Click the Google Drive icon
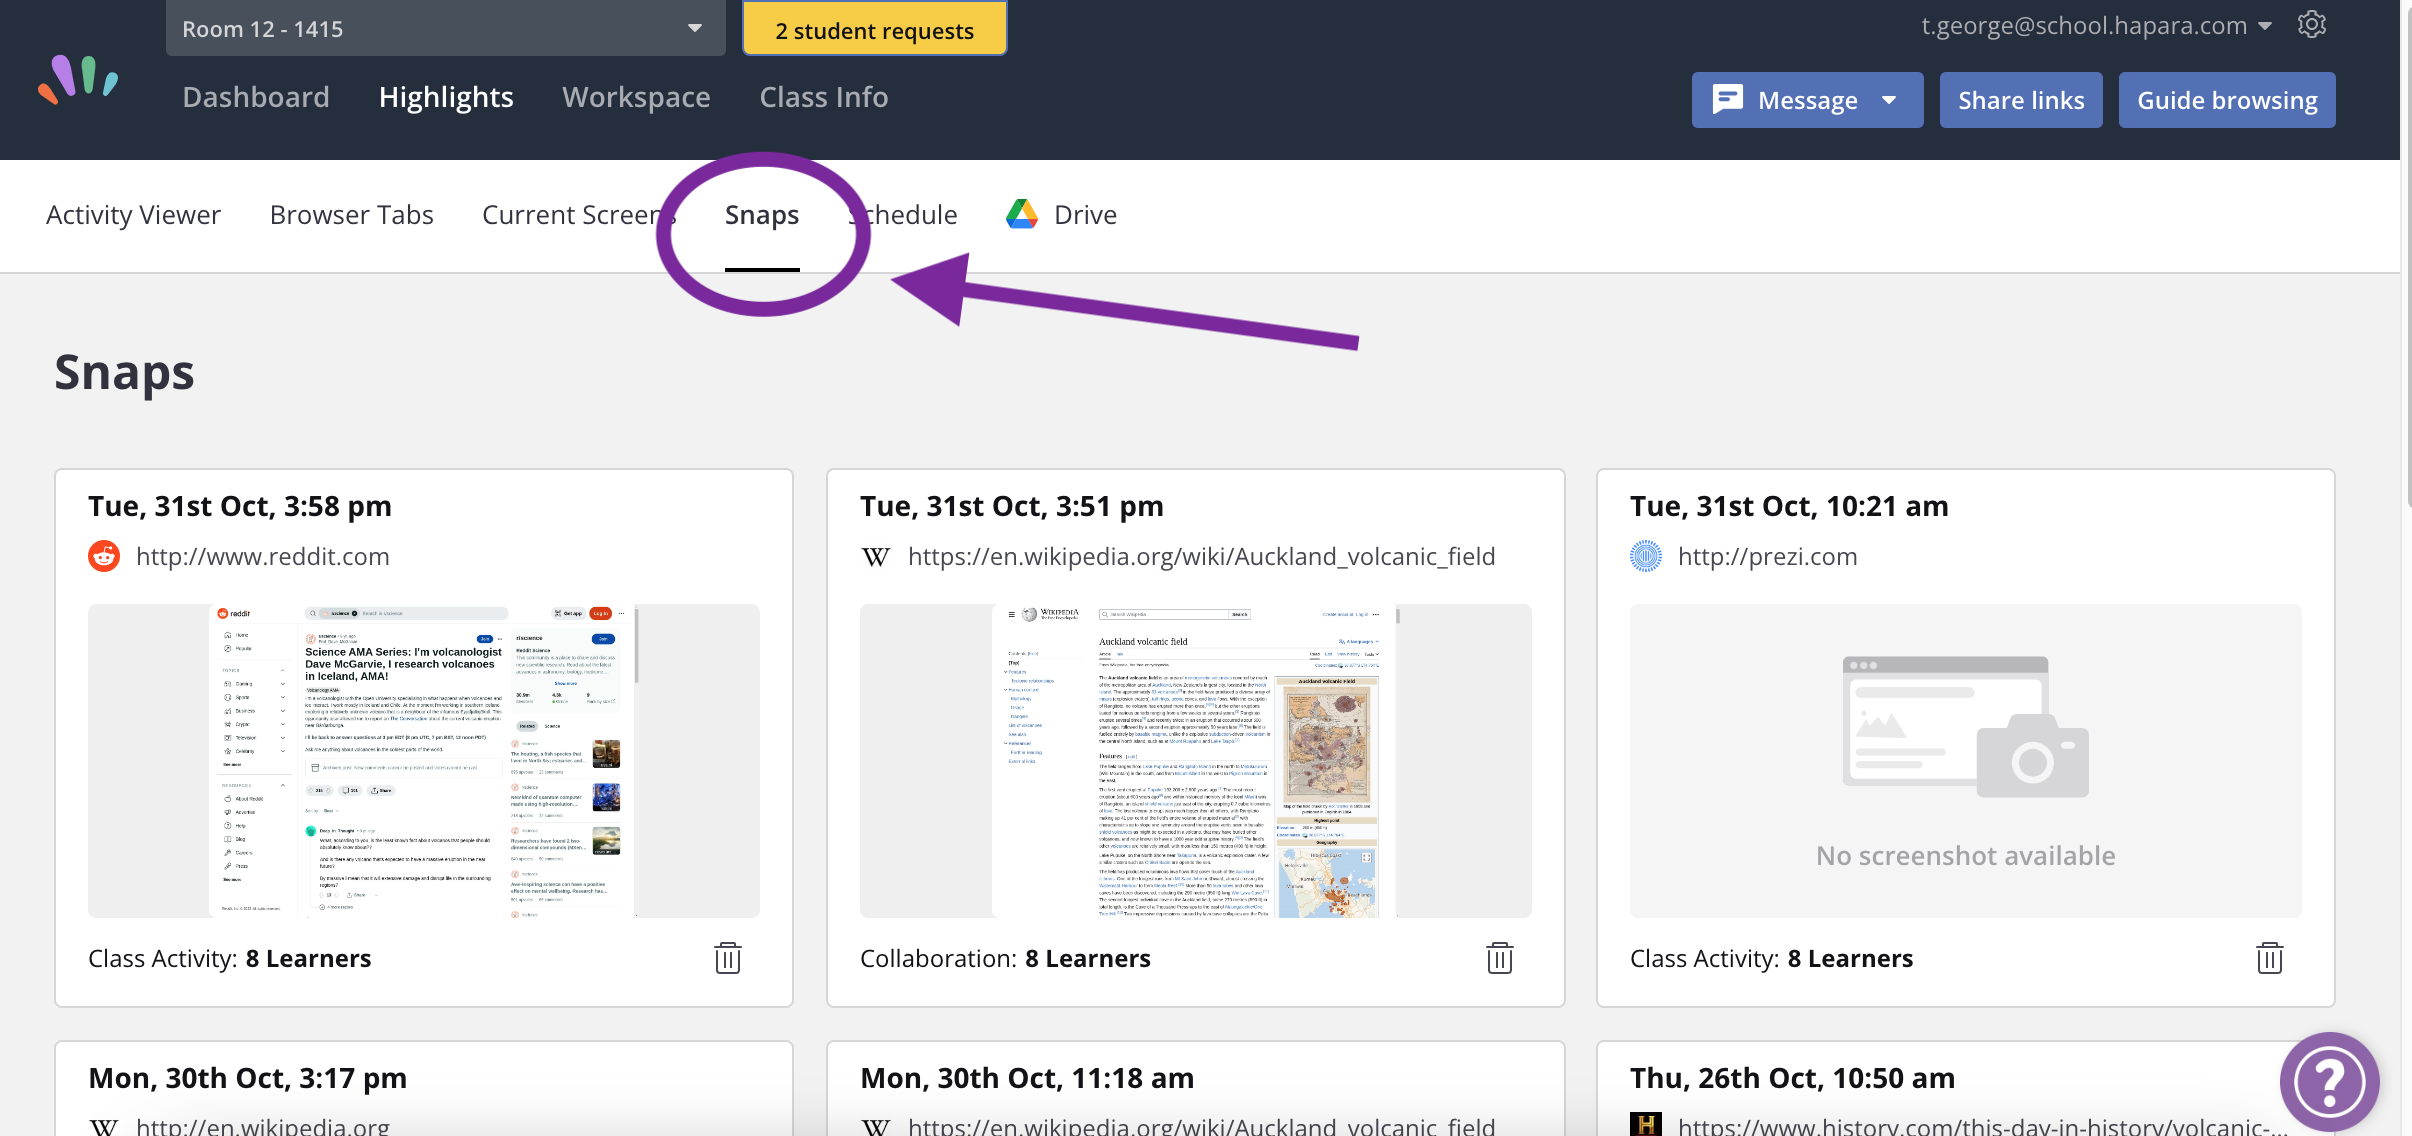2412x1136 pixels. 1022,214
